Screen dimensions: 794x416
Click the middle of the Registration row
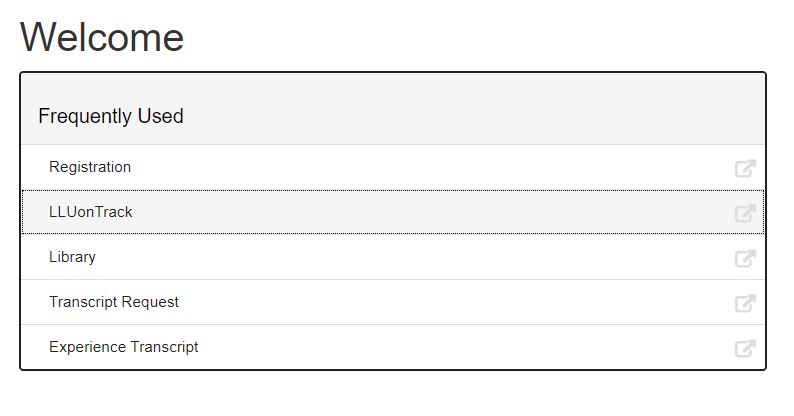392,167
